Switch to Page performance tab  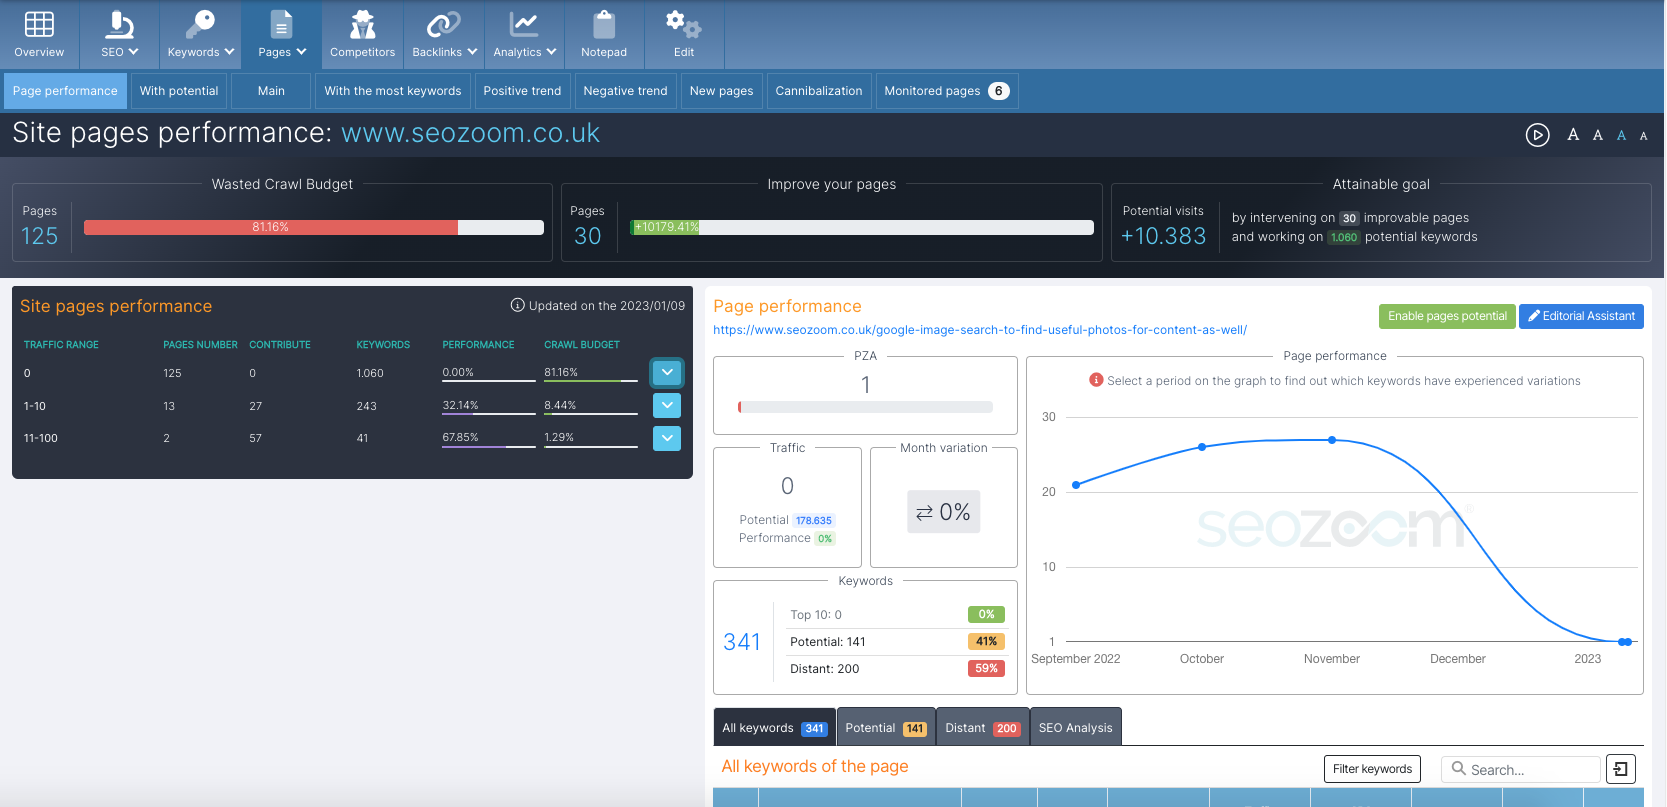tap(65, 91)
